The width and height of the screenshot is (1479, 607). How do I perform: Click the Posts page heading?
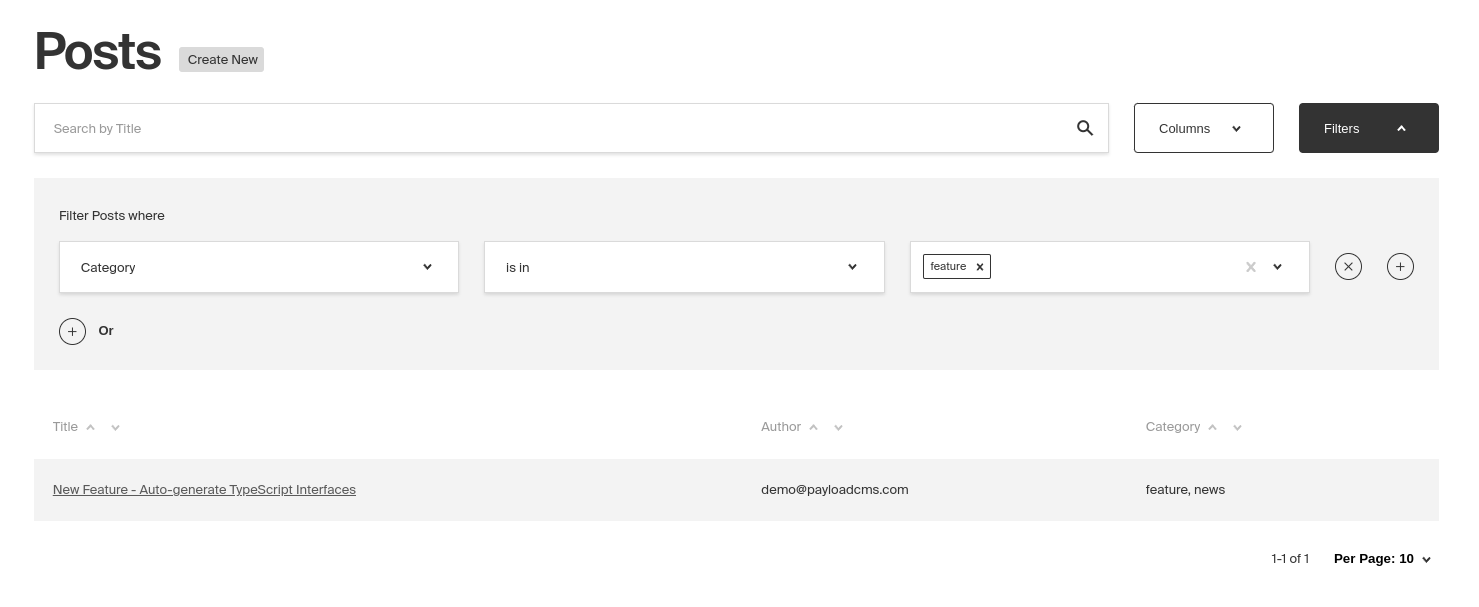click(x=97, y=50)
